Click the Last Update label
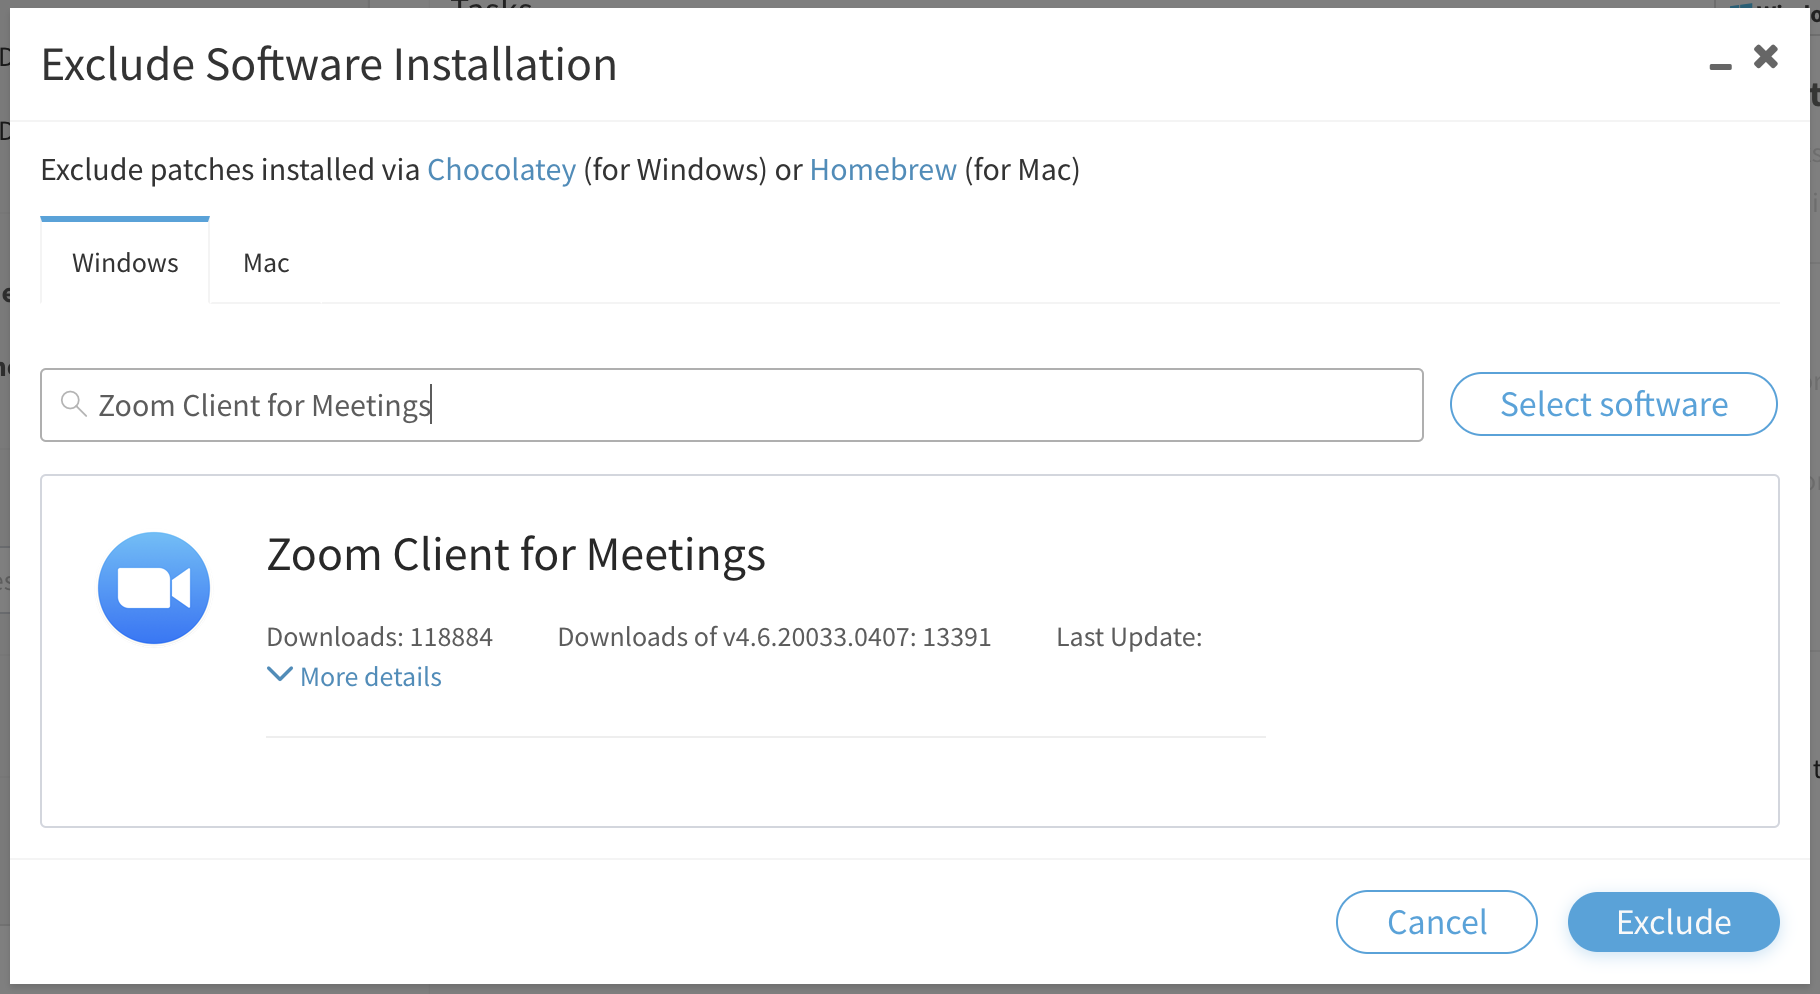The image size is (1820, 994). click(1129, 637)
